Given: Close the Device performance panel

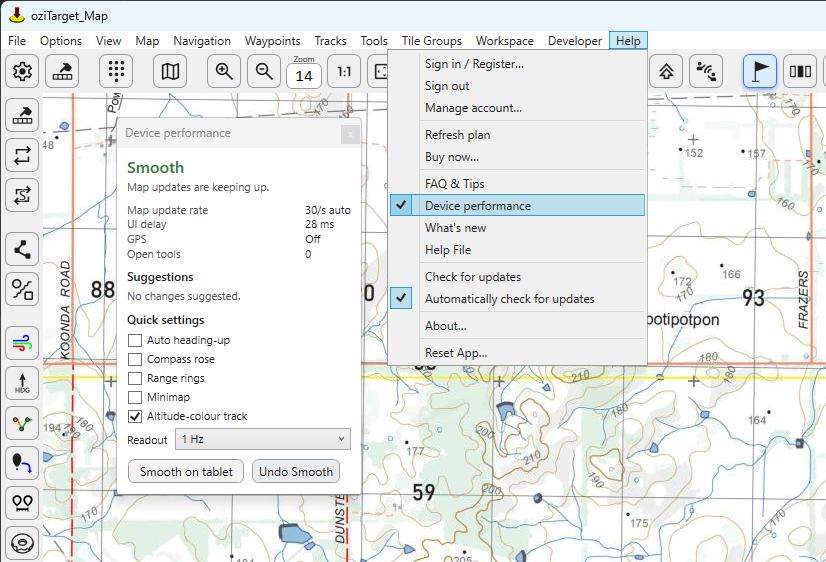Looking at the screenshot, I should [x=350, y=134].
